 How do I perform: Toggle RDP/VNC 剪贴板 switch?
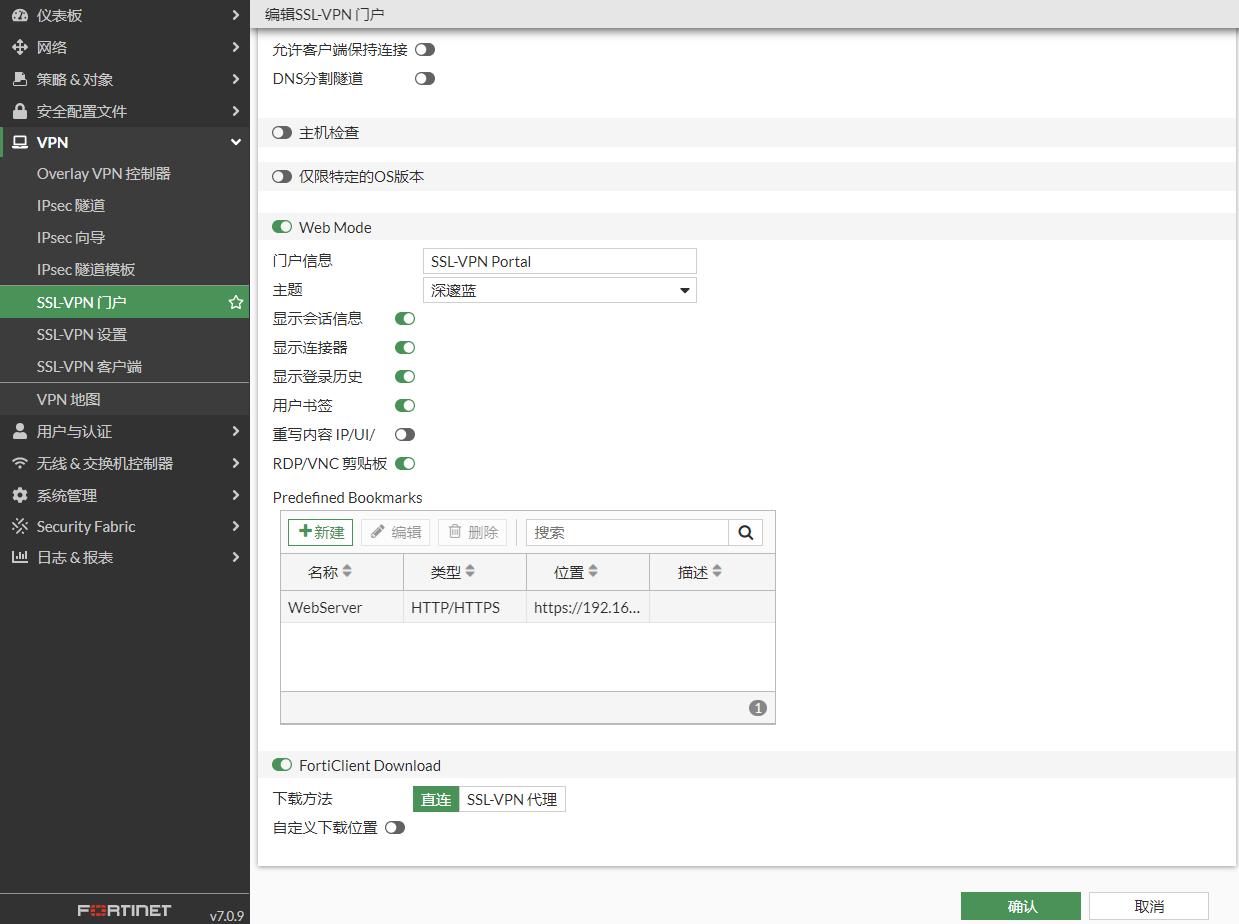click(x=405, y=464)
